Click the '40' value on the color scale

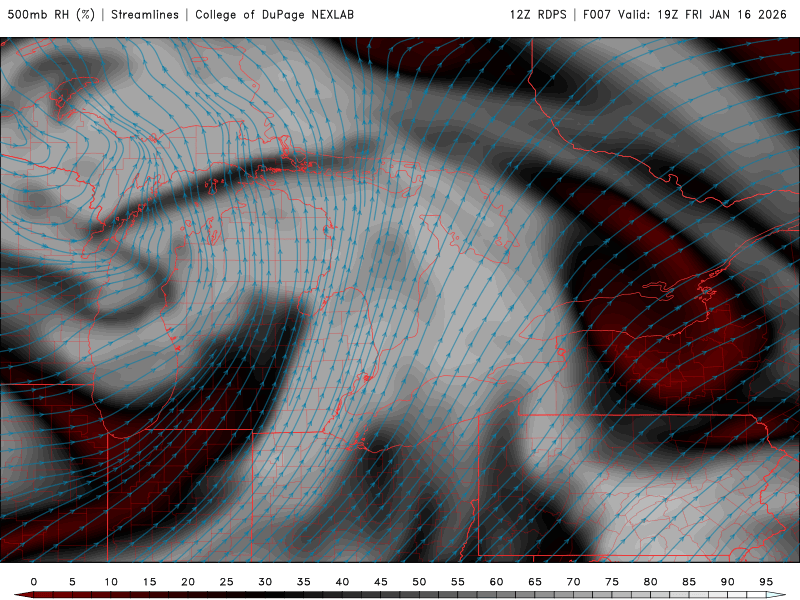[342, 582]
